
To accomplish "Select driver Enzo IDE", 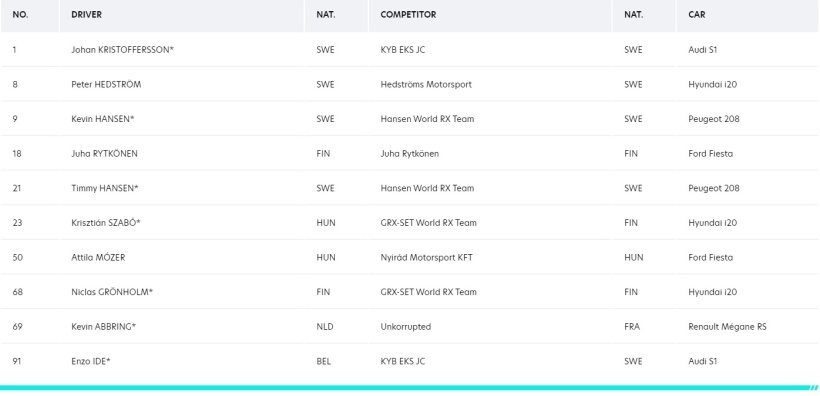I will (91, 361).
